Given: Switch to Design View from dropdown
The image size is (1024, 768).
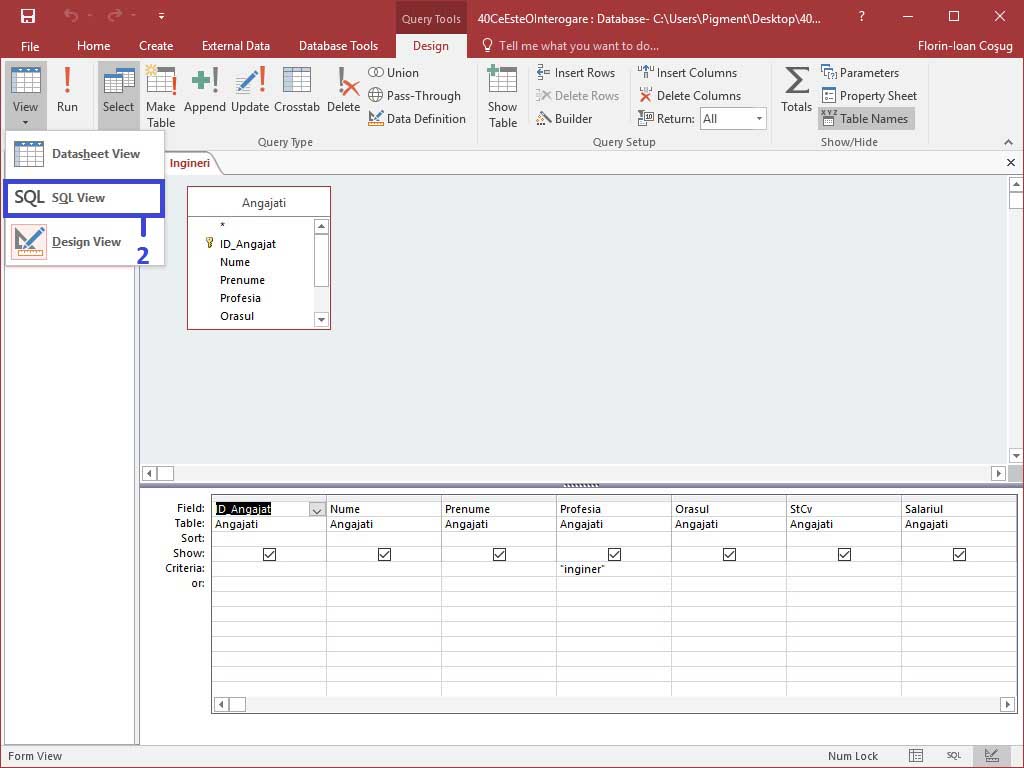Looking at the screenshot, I should coord(84,242).
